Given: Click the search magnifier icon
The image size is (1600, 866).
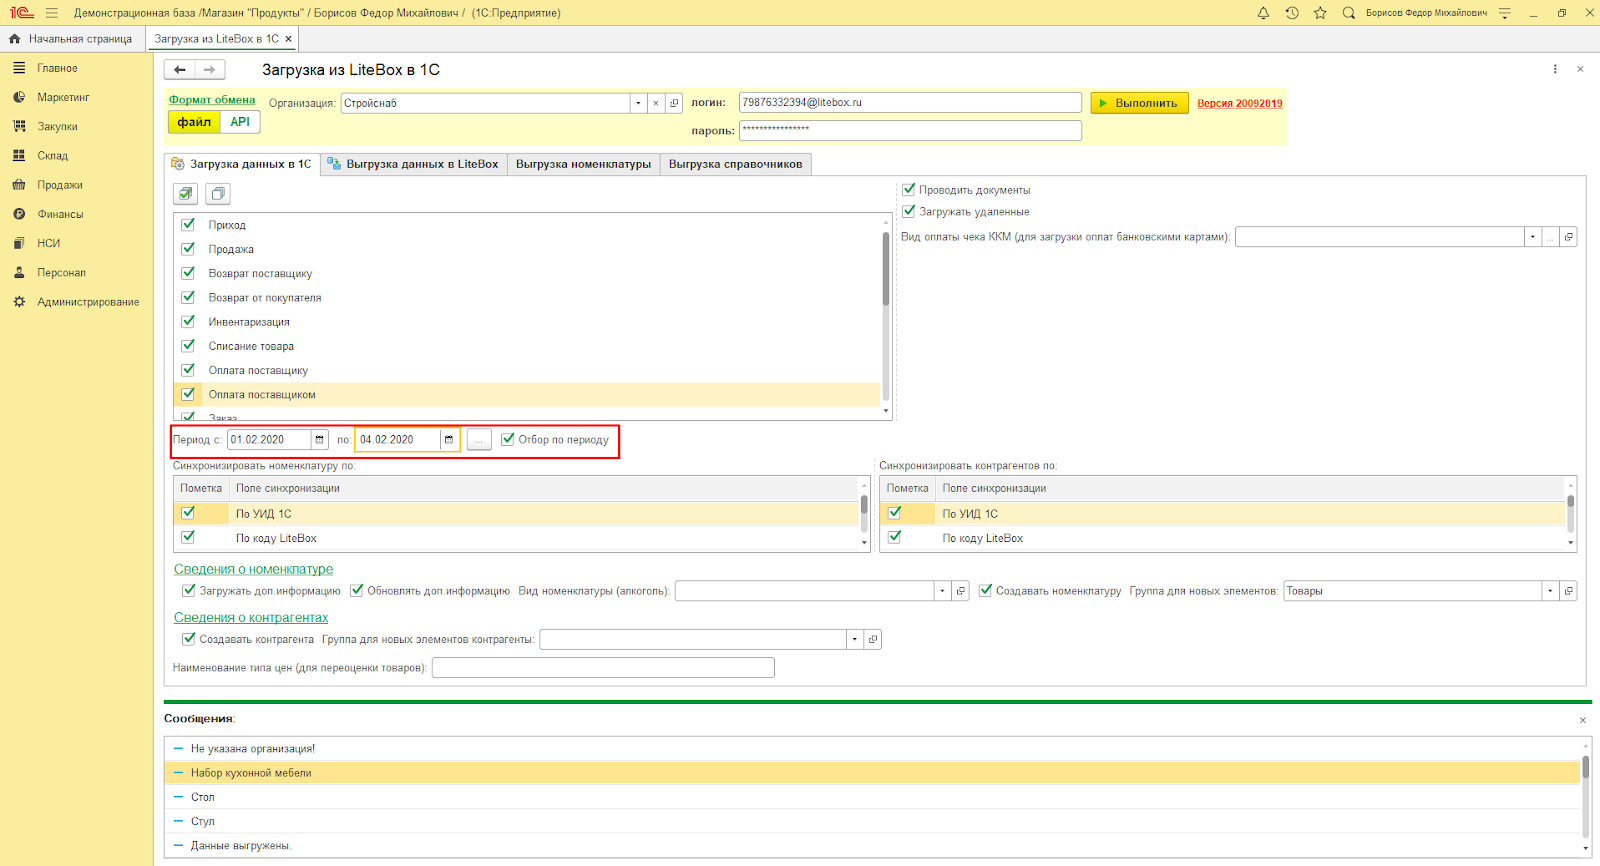Looking at the screenshot, I should tap(1349, 13).
